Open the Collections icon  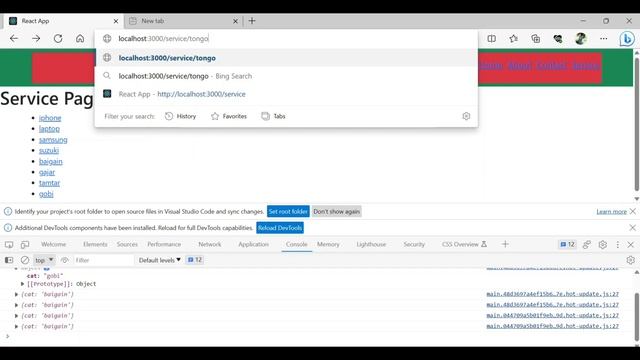click(x=536, y=38)
